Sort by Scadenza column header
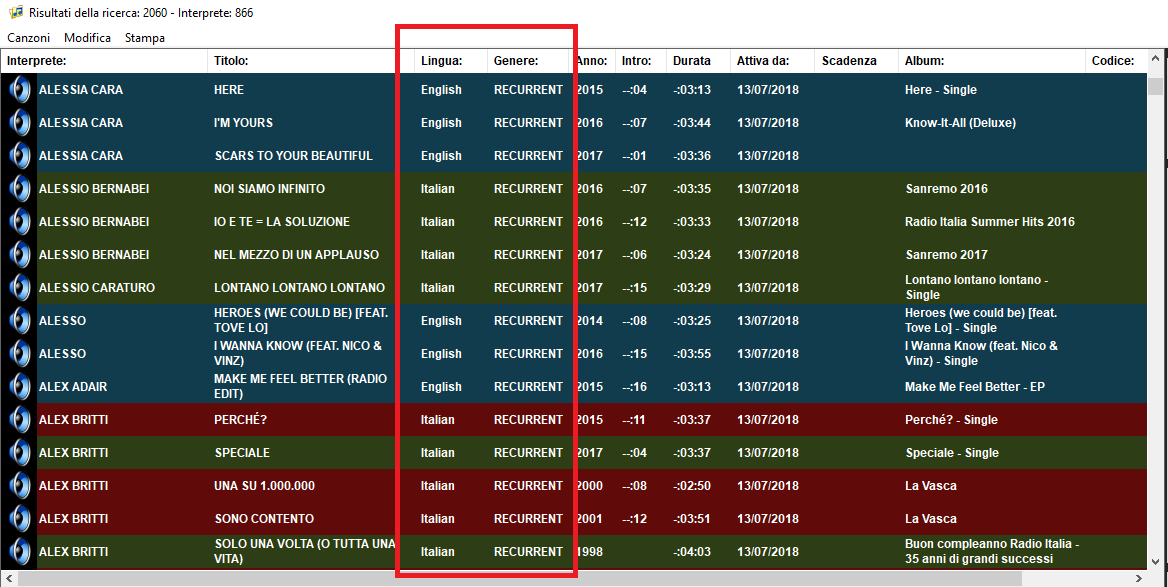Screen dimensions: 1168x587 [857, 61]
